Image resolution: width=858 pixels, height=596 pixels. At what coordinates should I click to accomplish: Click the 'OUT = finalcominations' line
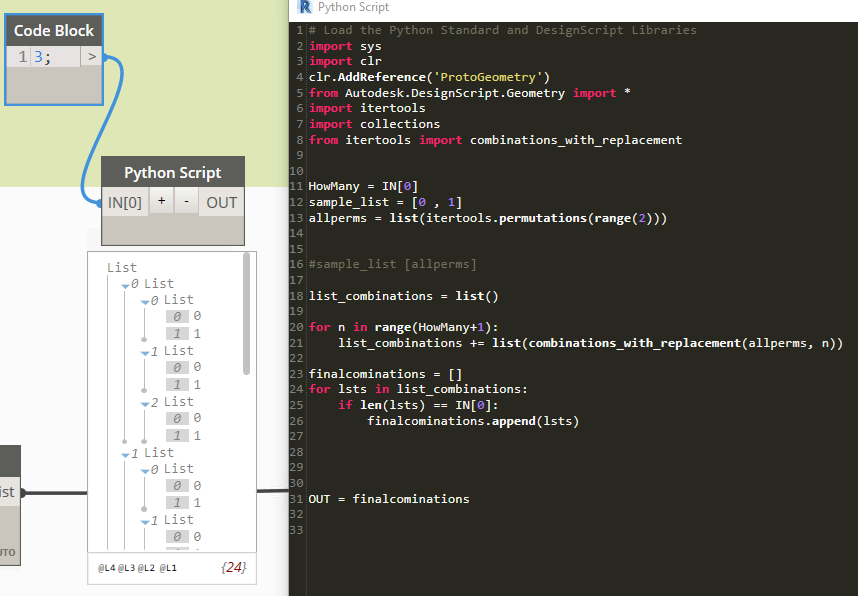(x=389, y=499)
